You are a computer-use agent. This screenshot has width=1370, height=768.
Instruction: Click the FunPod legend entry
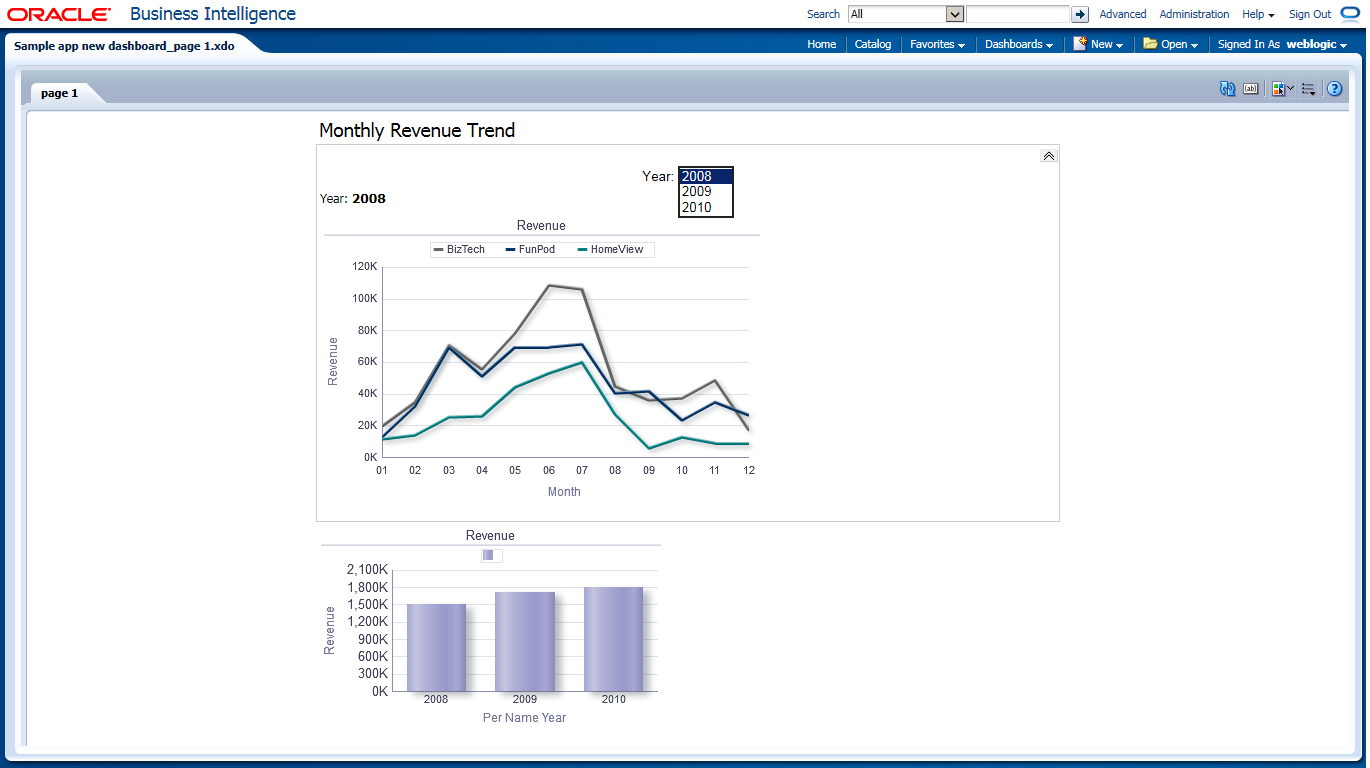coord(531,249)
